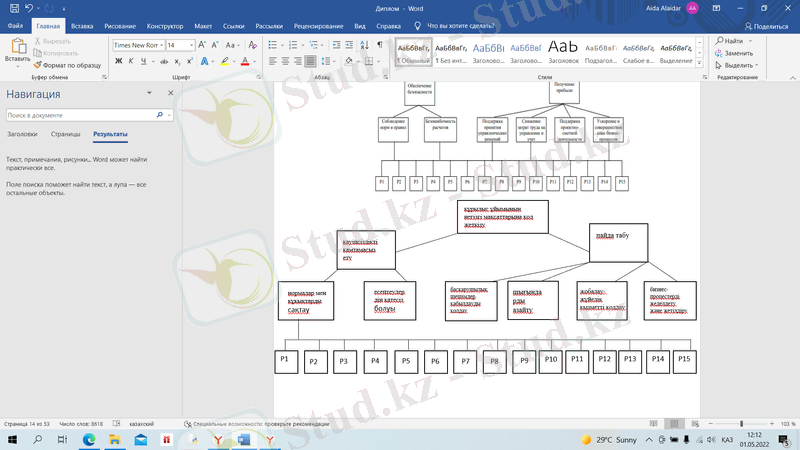The width and height of the screenshot is (800, 450).
Task: Create a bulleted list
Action: pyautogui.click(x=272, y=45)
